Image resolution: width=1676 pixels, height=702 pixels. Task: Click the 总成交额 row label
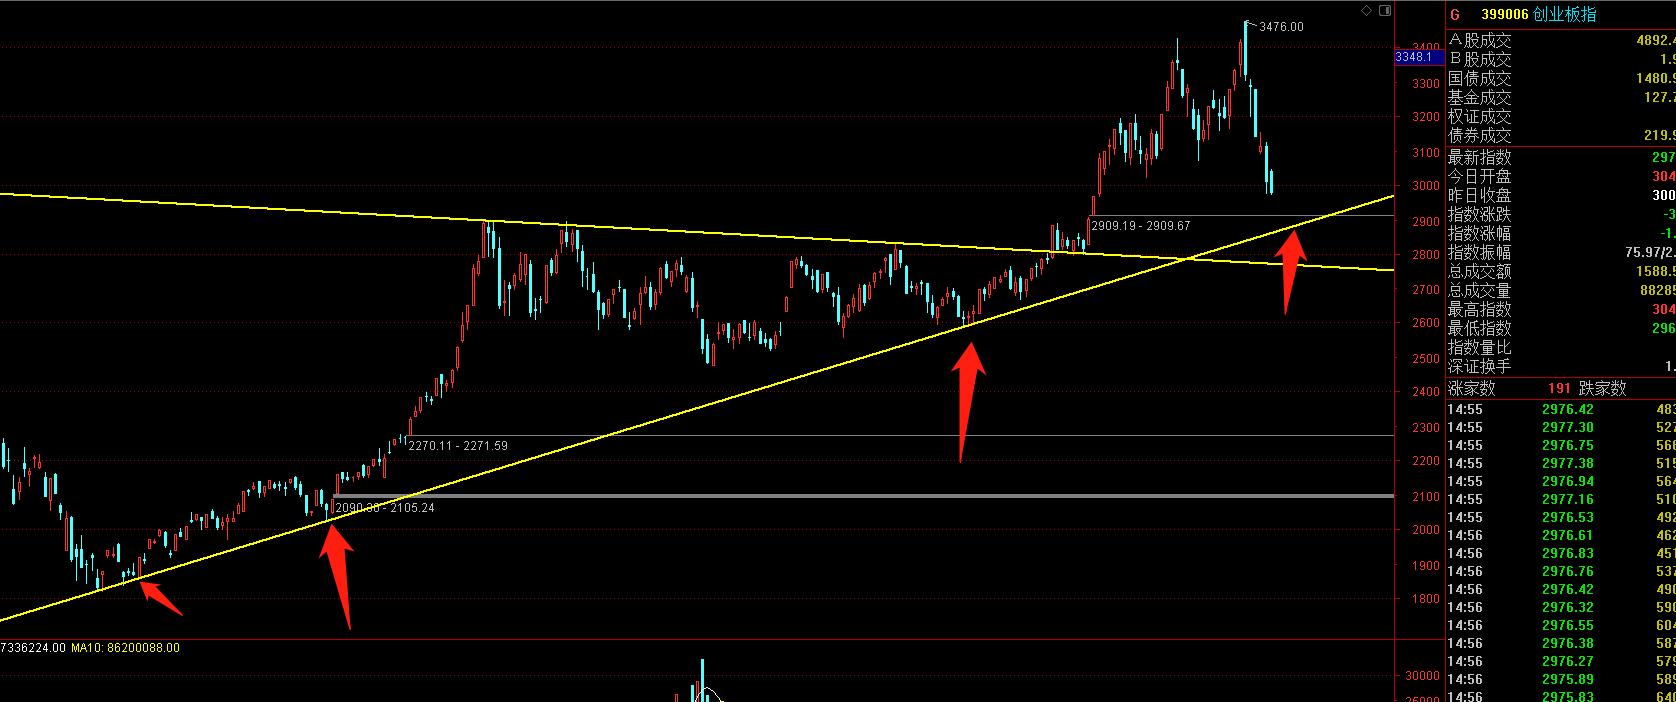pos(1480,272)
